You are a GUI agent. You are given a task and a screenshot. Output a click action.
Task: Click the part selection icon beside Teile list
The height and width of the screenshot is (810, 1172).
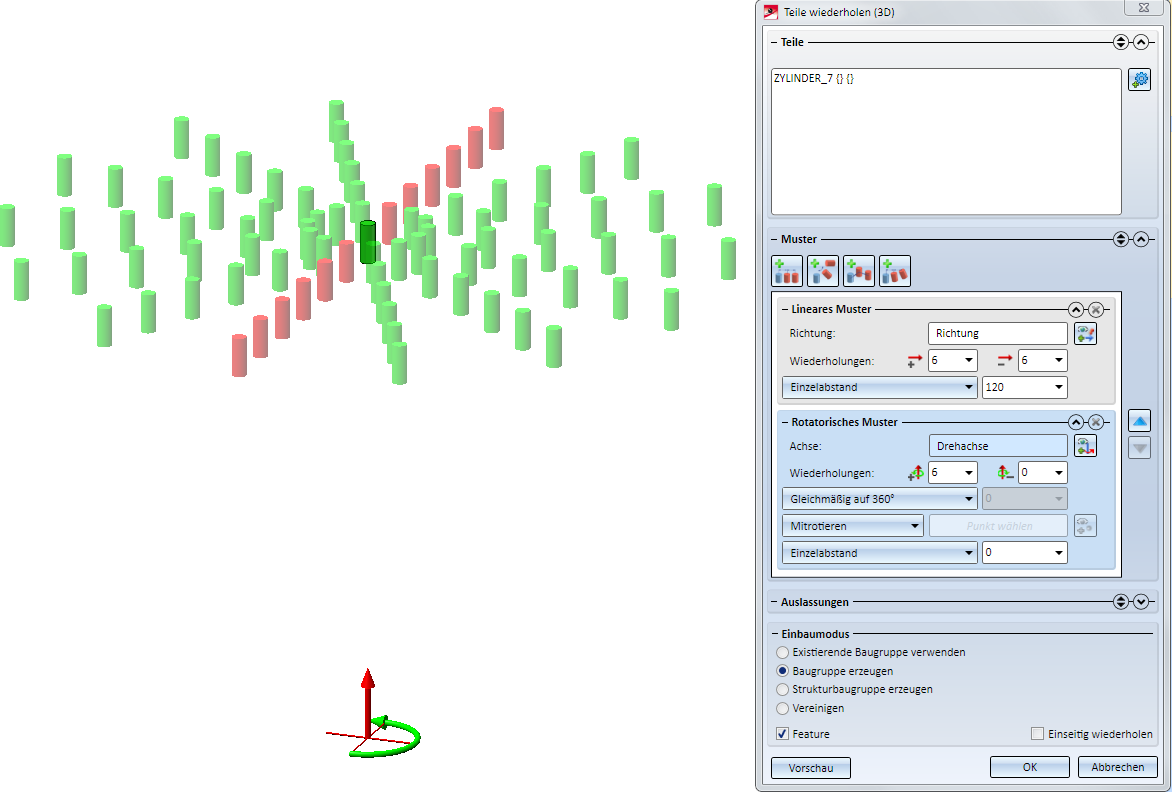(x=1139, y=79)
